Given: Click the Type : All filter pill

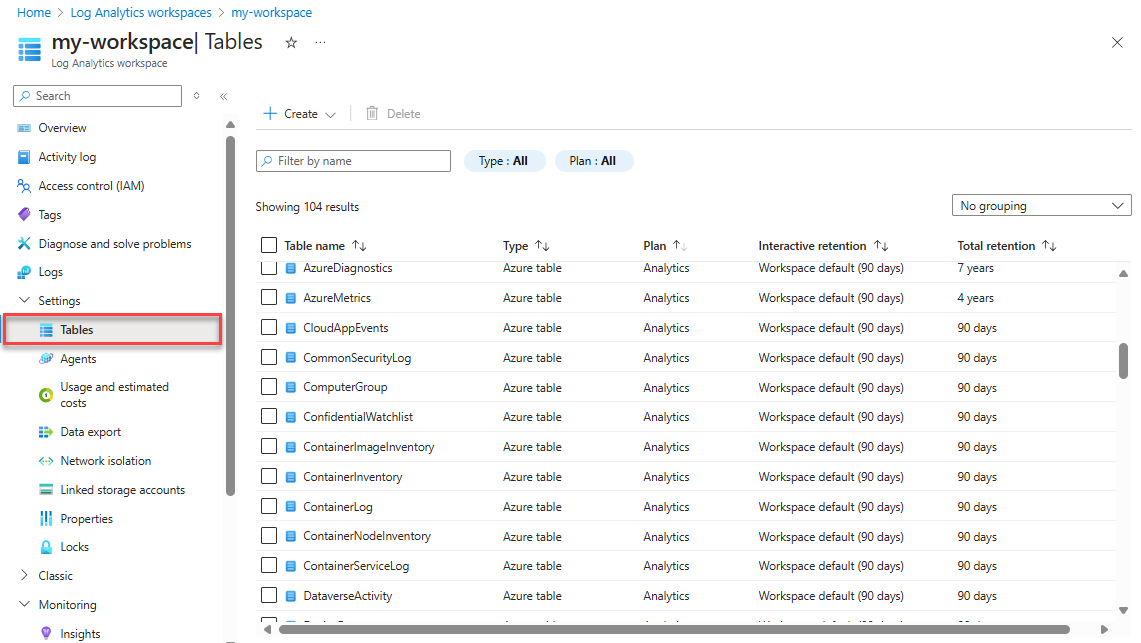Looking at the screenshot, I should point(504,161).
